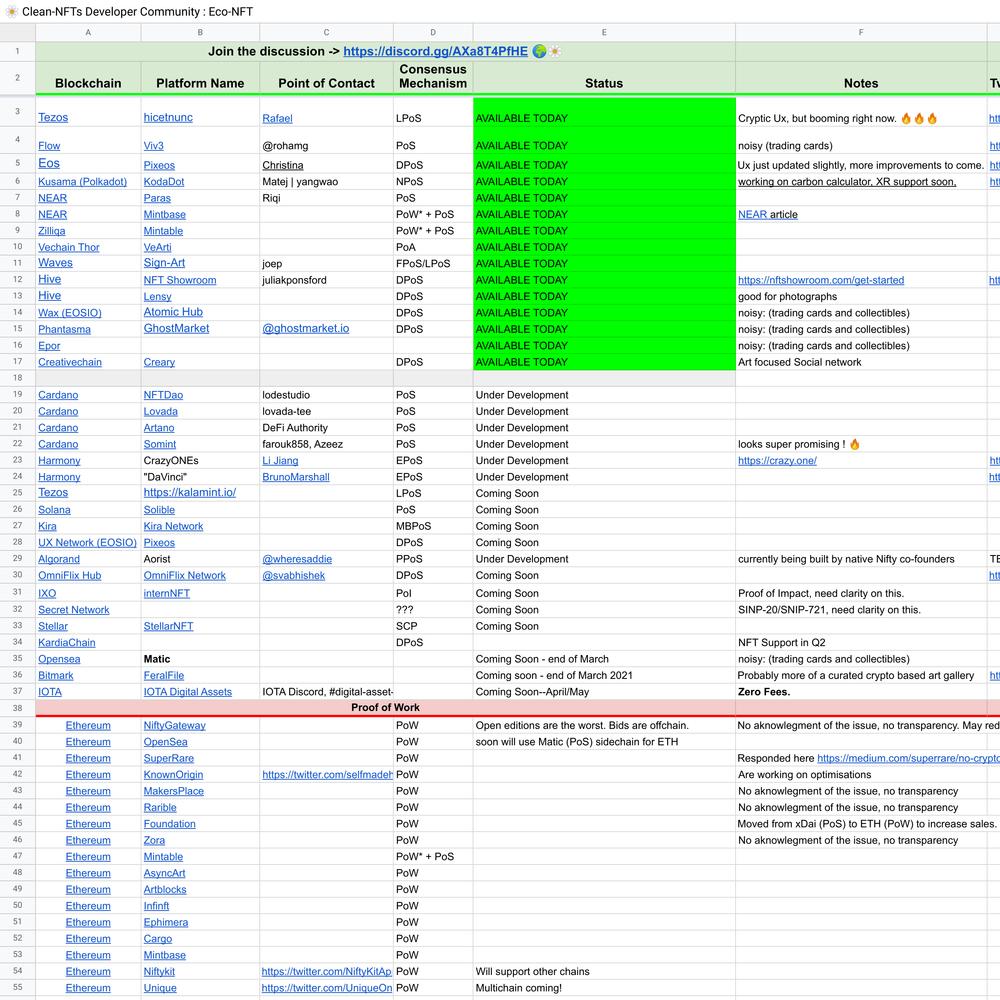Select row 38 number header
Image resolution: width=1000 pixels, height=1000 pixels.
tap(17, 708)
